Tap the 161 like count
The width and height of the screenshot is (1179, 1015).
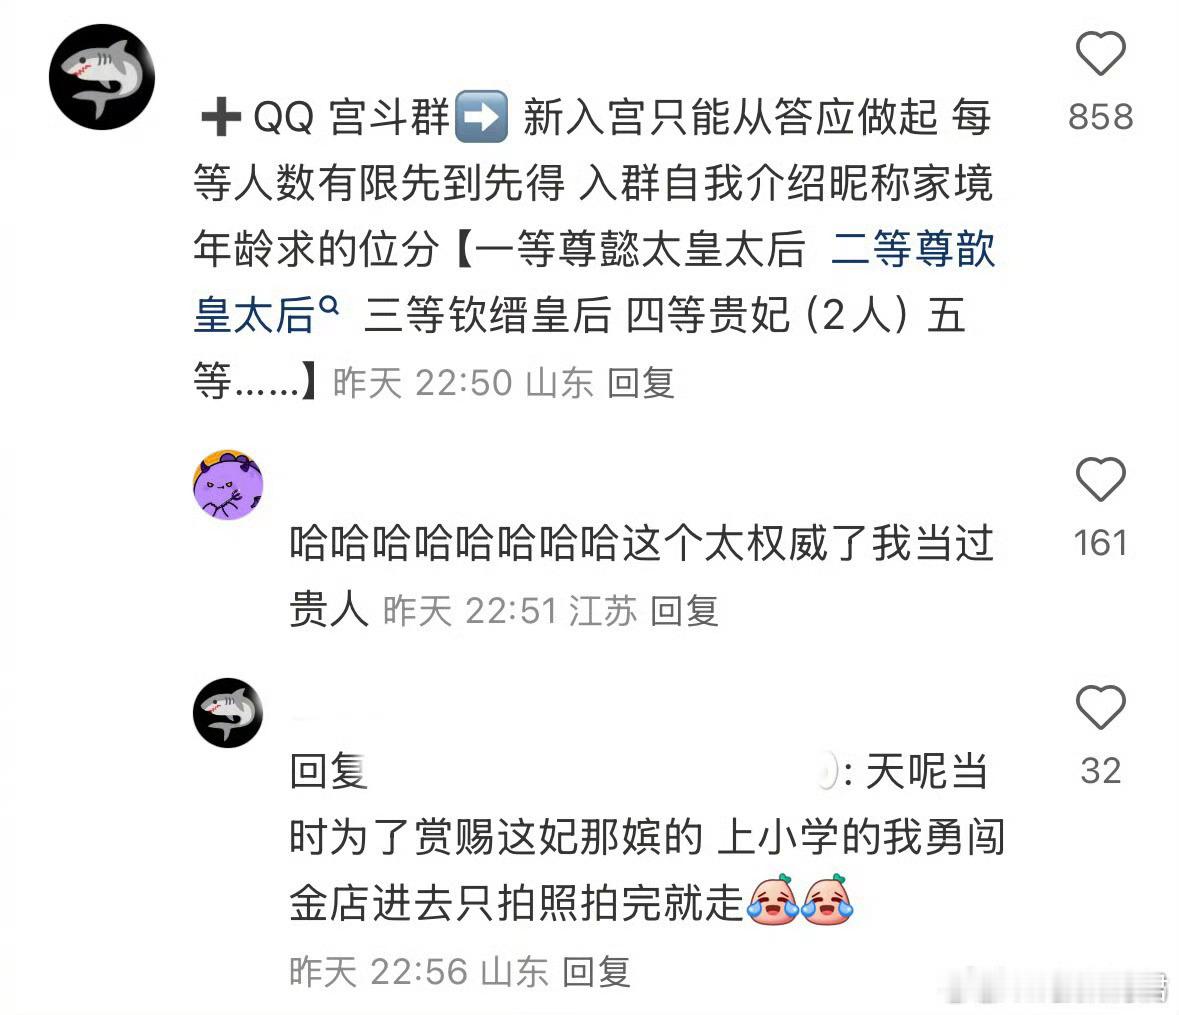1100,543
